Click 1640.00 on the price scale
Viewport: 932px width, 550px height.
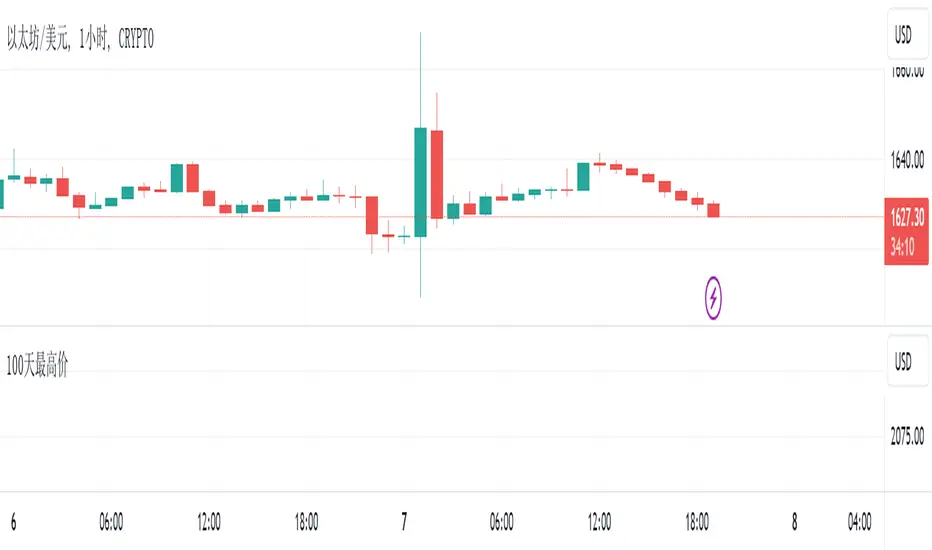click(906, 159)
